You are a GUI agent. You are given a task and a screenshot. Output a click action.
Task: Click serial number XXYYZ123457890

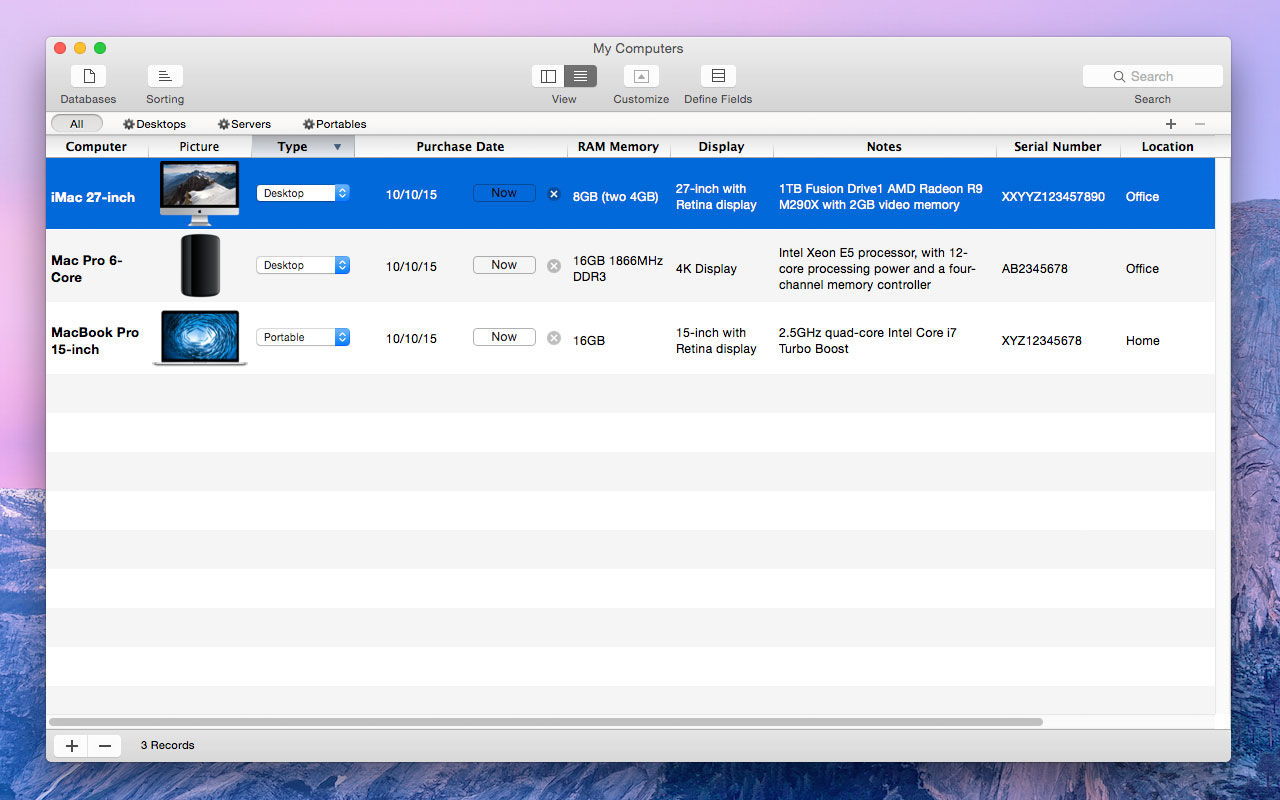(1053, 197)
